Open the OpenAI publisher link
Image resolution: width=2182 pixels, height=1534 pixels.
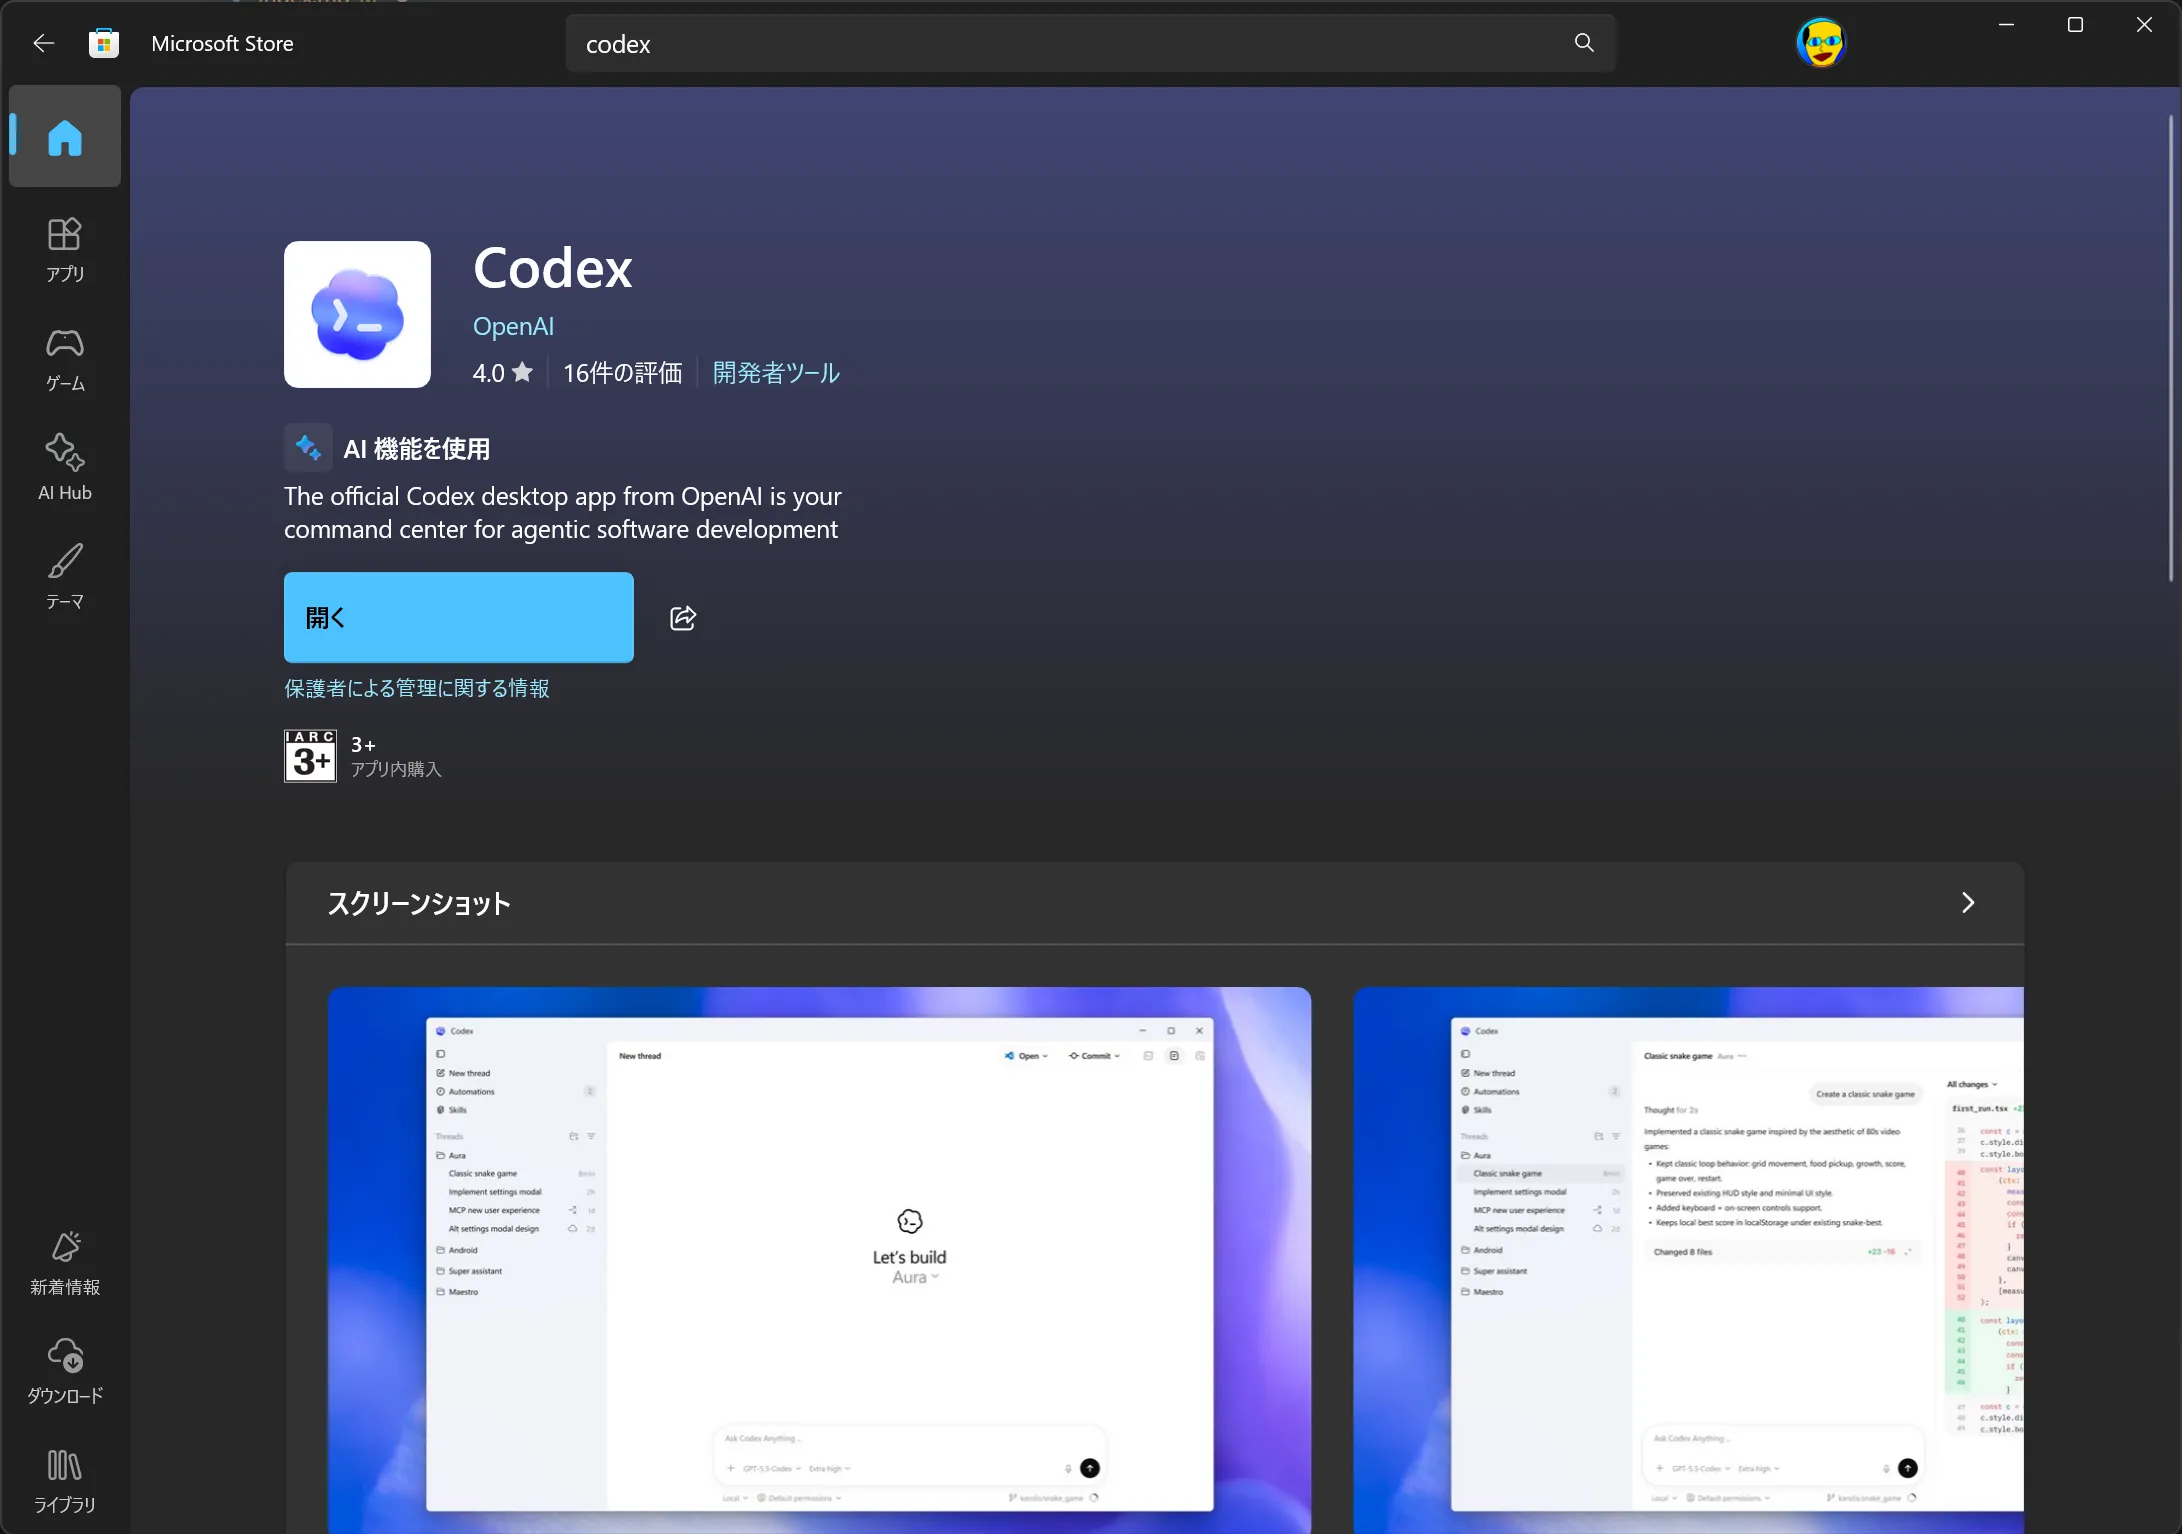[513, 326]
